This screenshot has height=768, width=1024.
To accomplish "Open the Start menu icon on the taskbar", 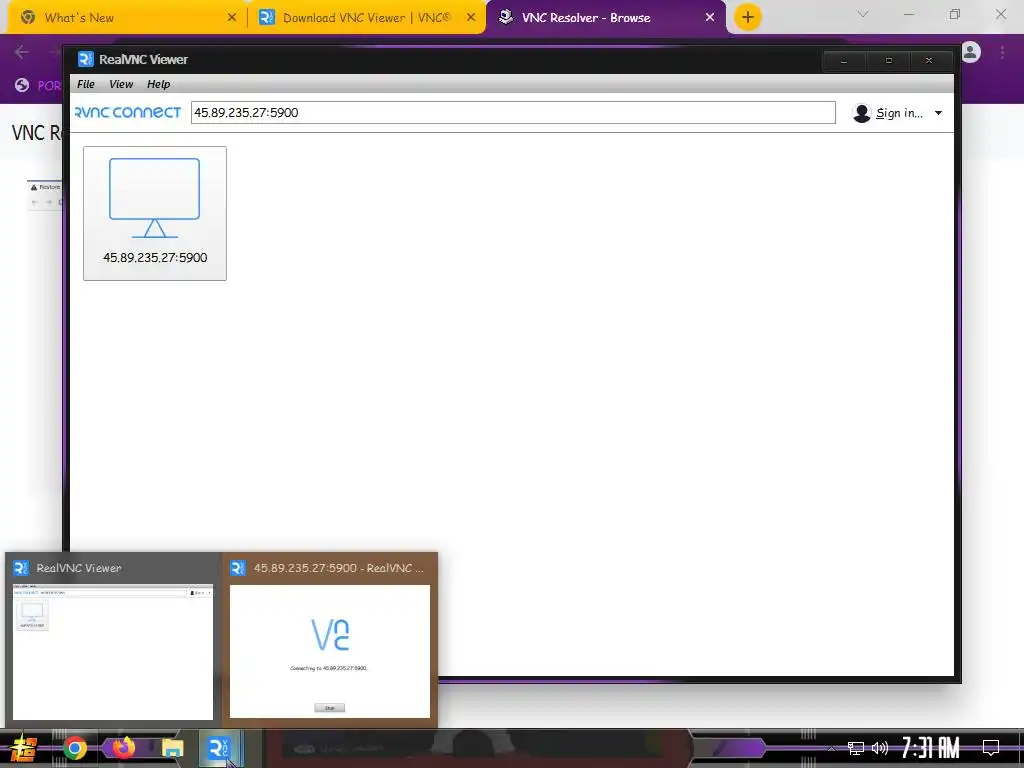I will (x=24, y=748).
